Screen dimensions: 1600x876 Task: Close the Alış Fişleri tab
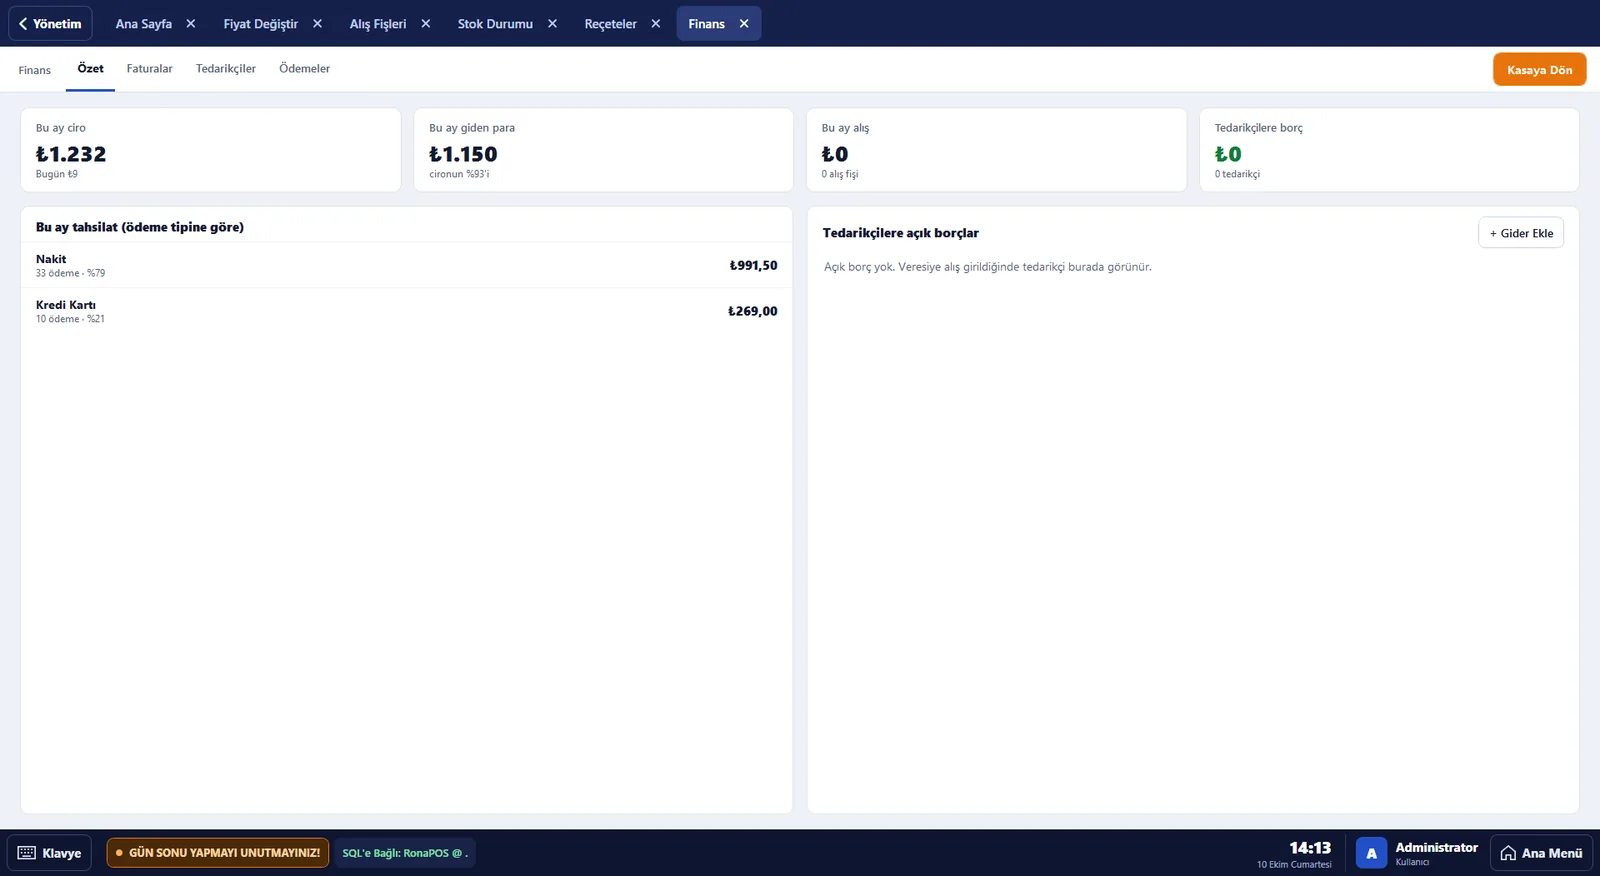pos(426,24)
